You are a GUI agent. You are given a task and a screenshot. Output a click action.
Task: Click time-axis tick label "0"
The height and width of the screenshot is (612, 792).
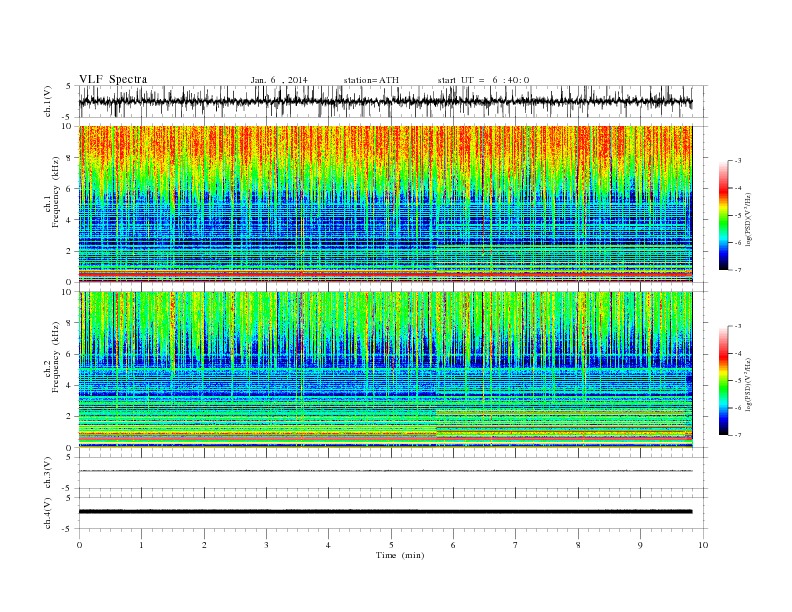tap(79, 545)
